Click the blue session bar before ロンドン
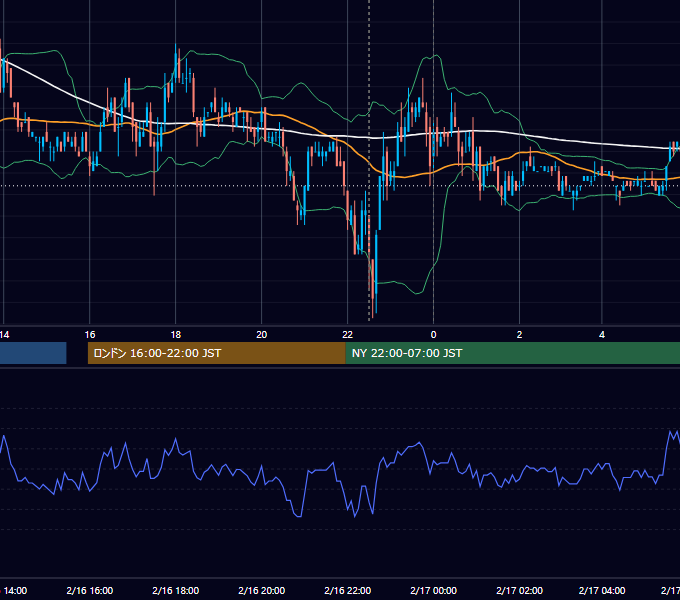Viewport: 680px width, 600px height. [x=33, y=353]
